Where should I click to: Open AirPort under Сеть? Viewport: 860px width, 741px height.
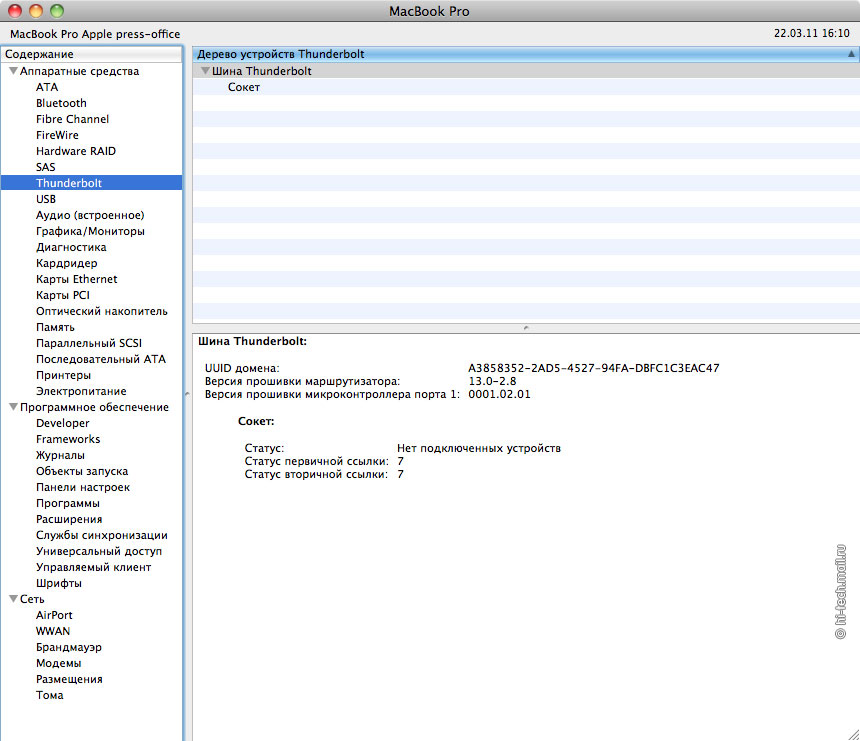click(x=54, y=615)
